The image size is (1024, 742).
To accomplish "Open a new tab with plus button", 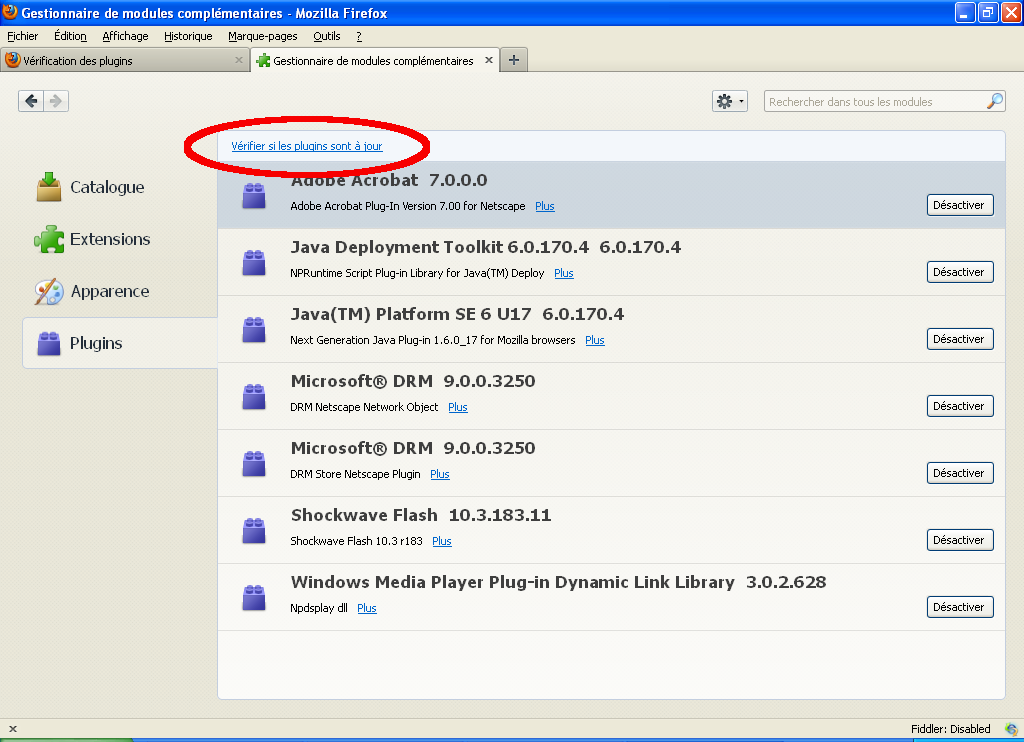I will coord(514,60).
